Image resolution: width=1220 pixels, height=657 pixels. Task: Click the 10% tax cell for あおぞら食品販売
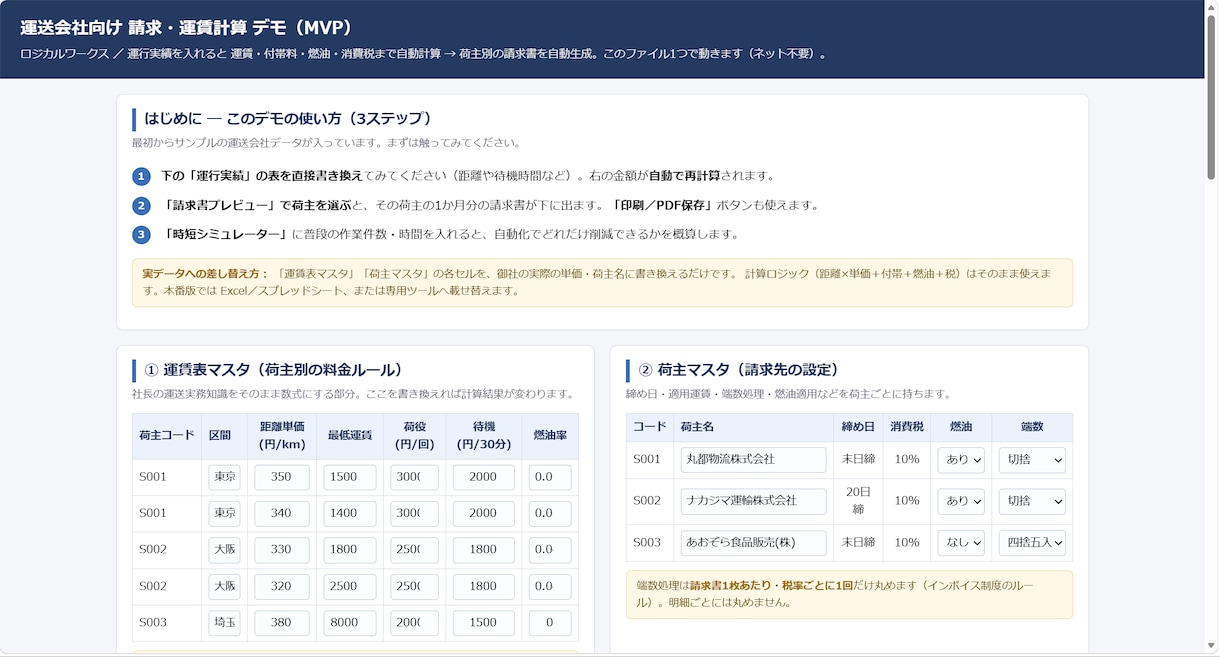click(x=906, y=543)
